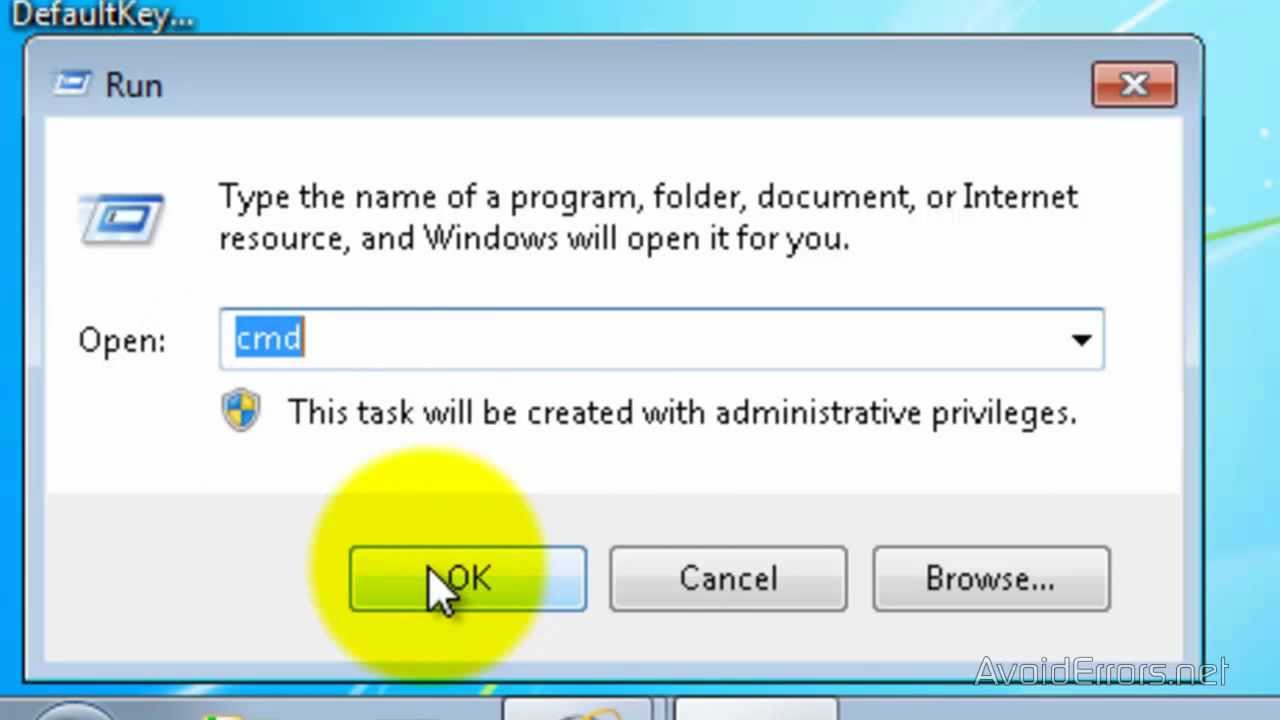Viewport: 1280px width, 720px height.
Task: Click the 'created with administrative privileges' text
Action: 802,412
